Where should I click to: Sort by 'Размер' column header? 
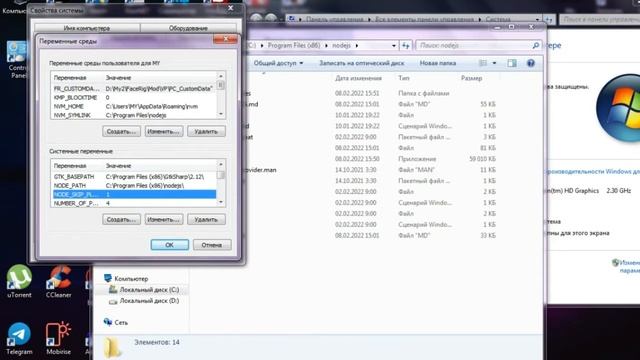[x=471, y=78]
